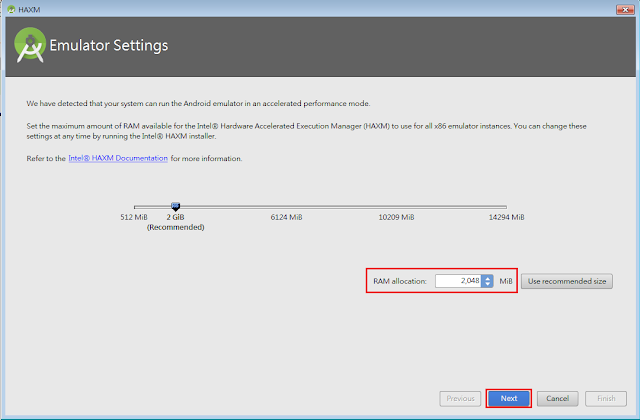The width and height of the screenshot is (640, 420).
Task: Click Use recommended size button
Action: 567,281
